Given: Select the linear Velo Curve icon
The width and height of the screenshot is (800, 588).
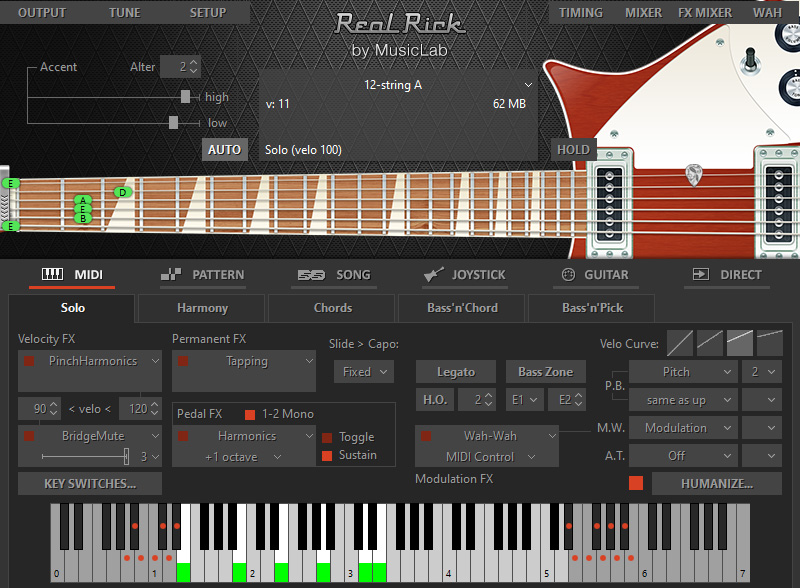Looking at the screenshot, I should (680, 343).
